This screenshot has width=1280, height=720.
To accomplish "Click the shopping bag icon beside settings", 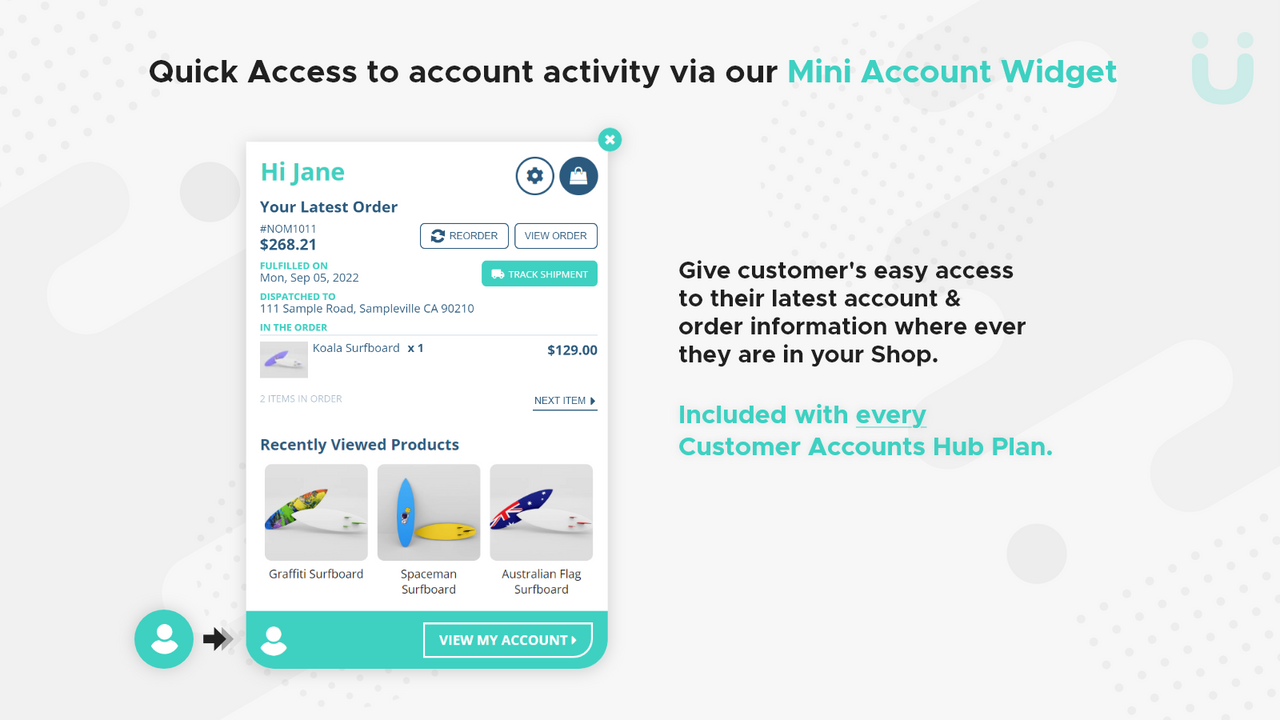I will point(578,175).
